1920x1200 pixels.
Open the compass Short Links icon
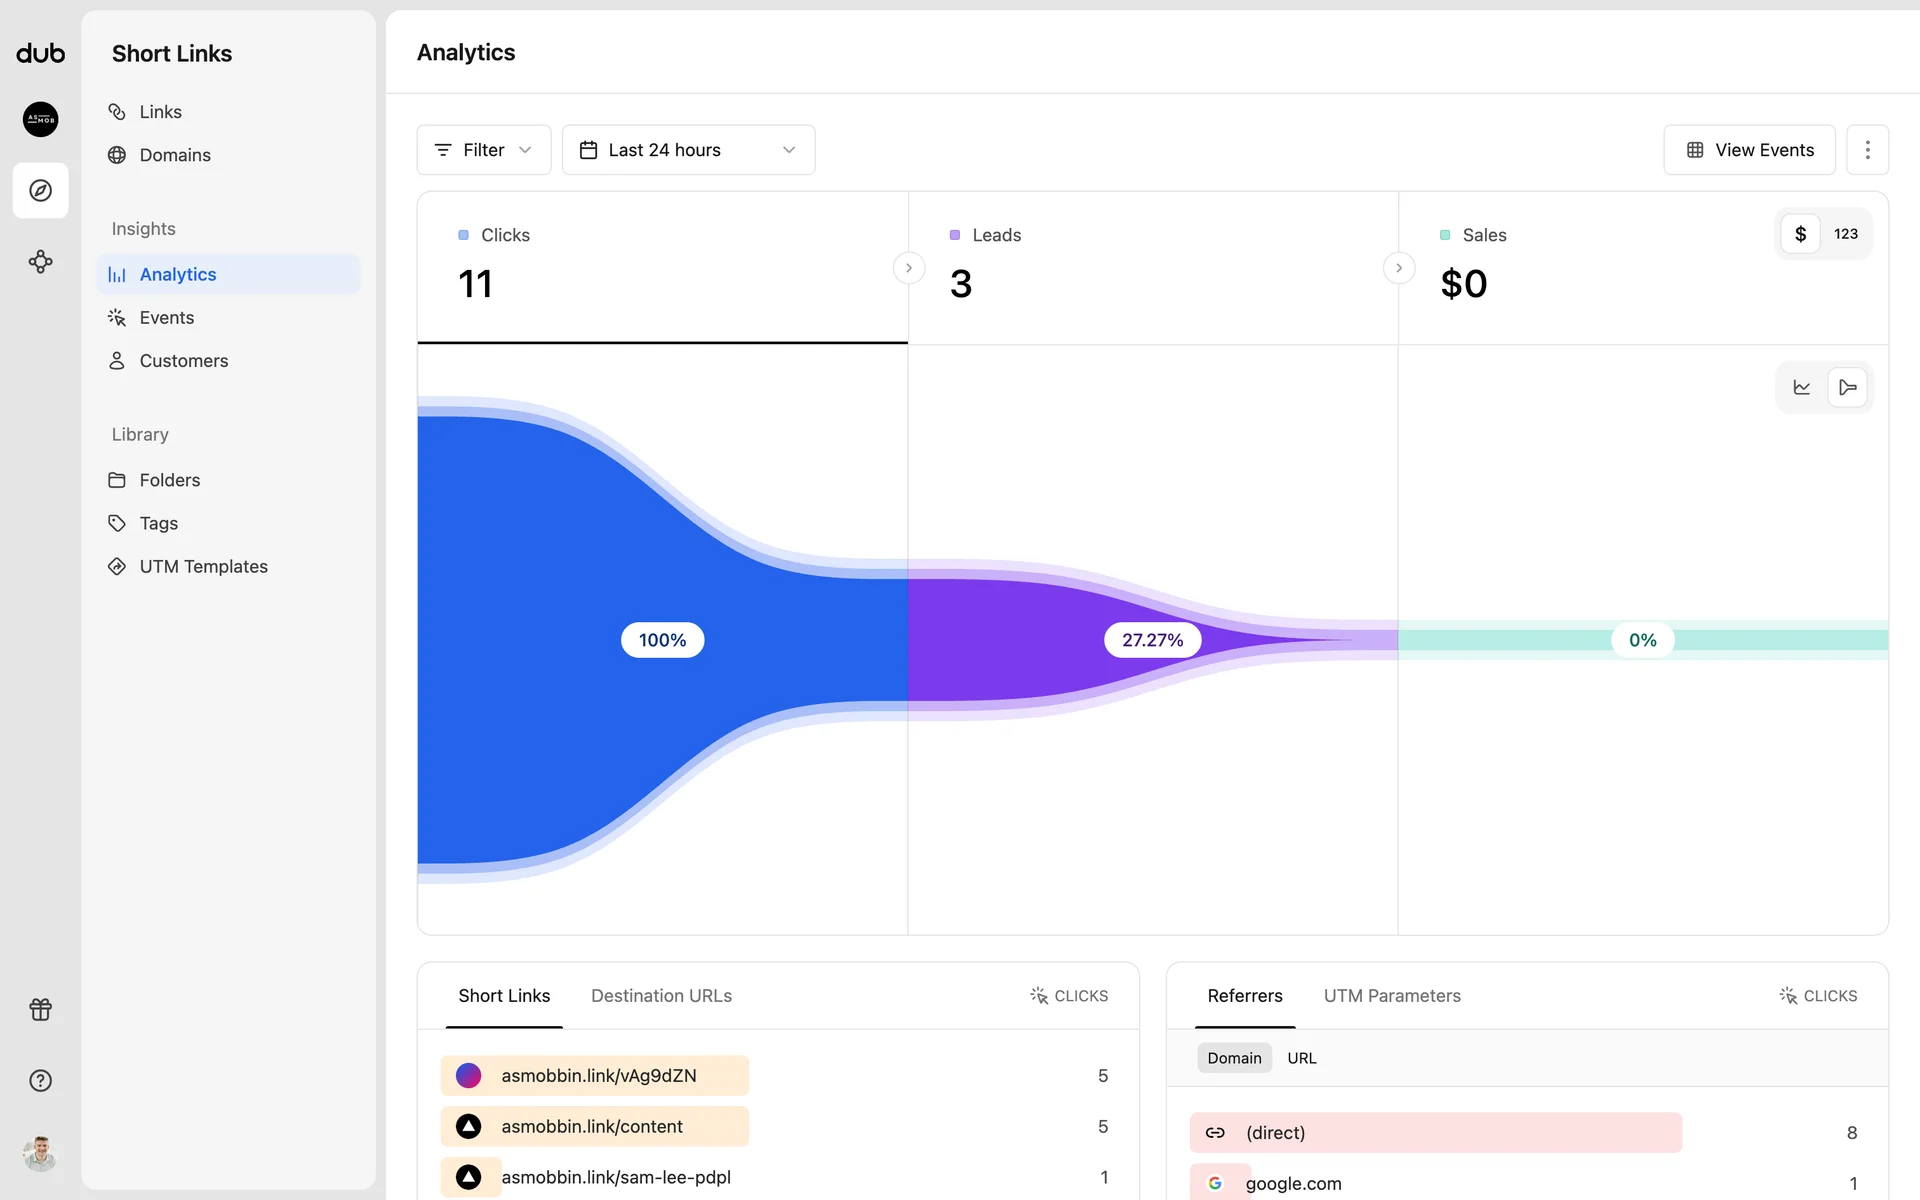(x=40, y=190)
